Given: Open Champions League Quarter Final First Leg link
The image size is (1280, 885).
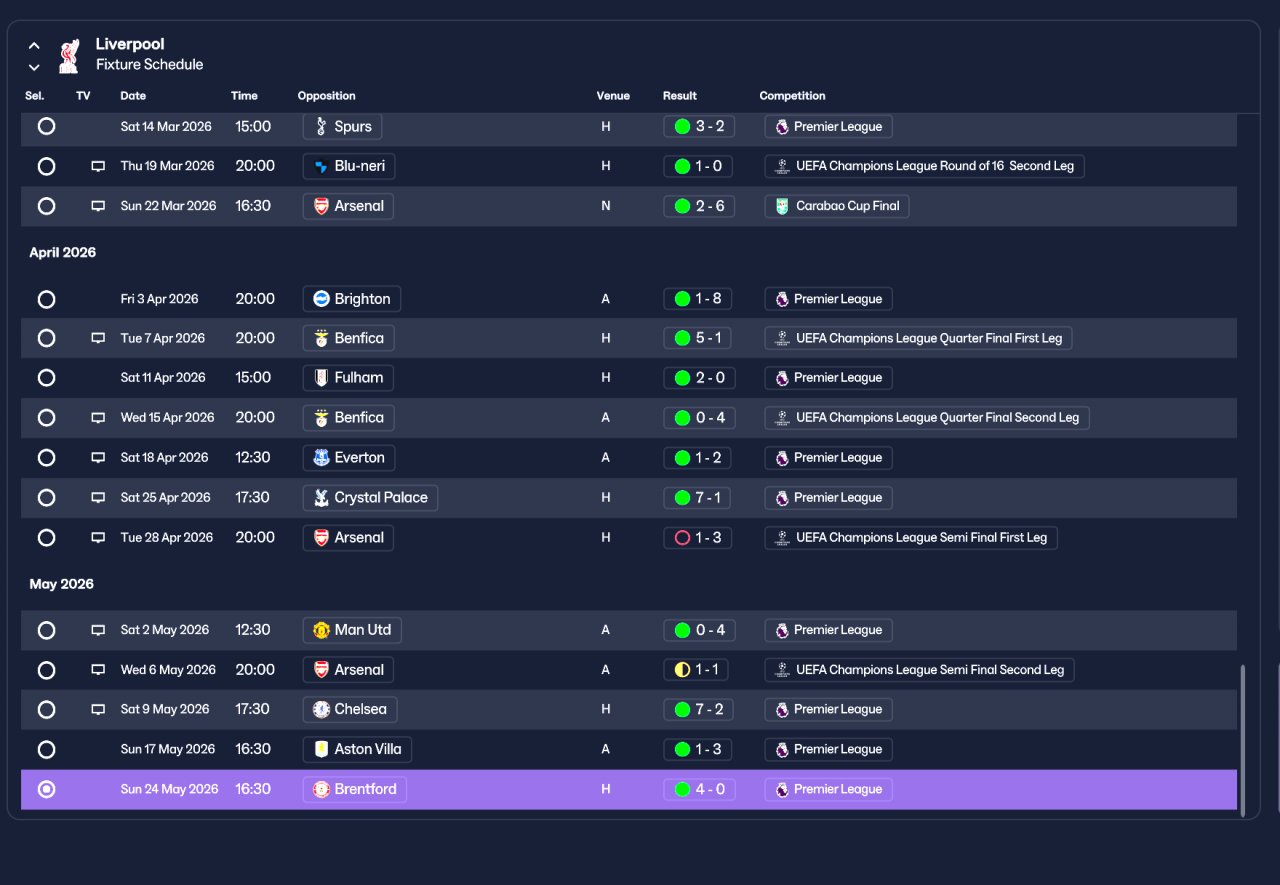Looking at the screenshot, I should [x=919, y=338].
